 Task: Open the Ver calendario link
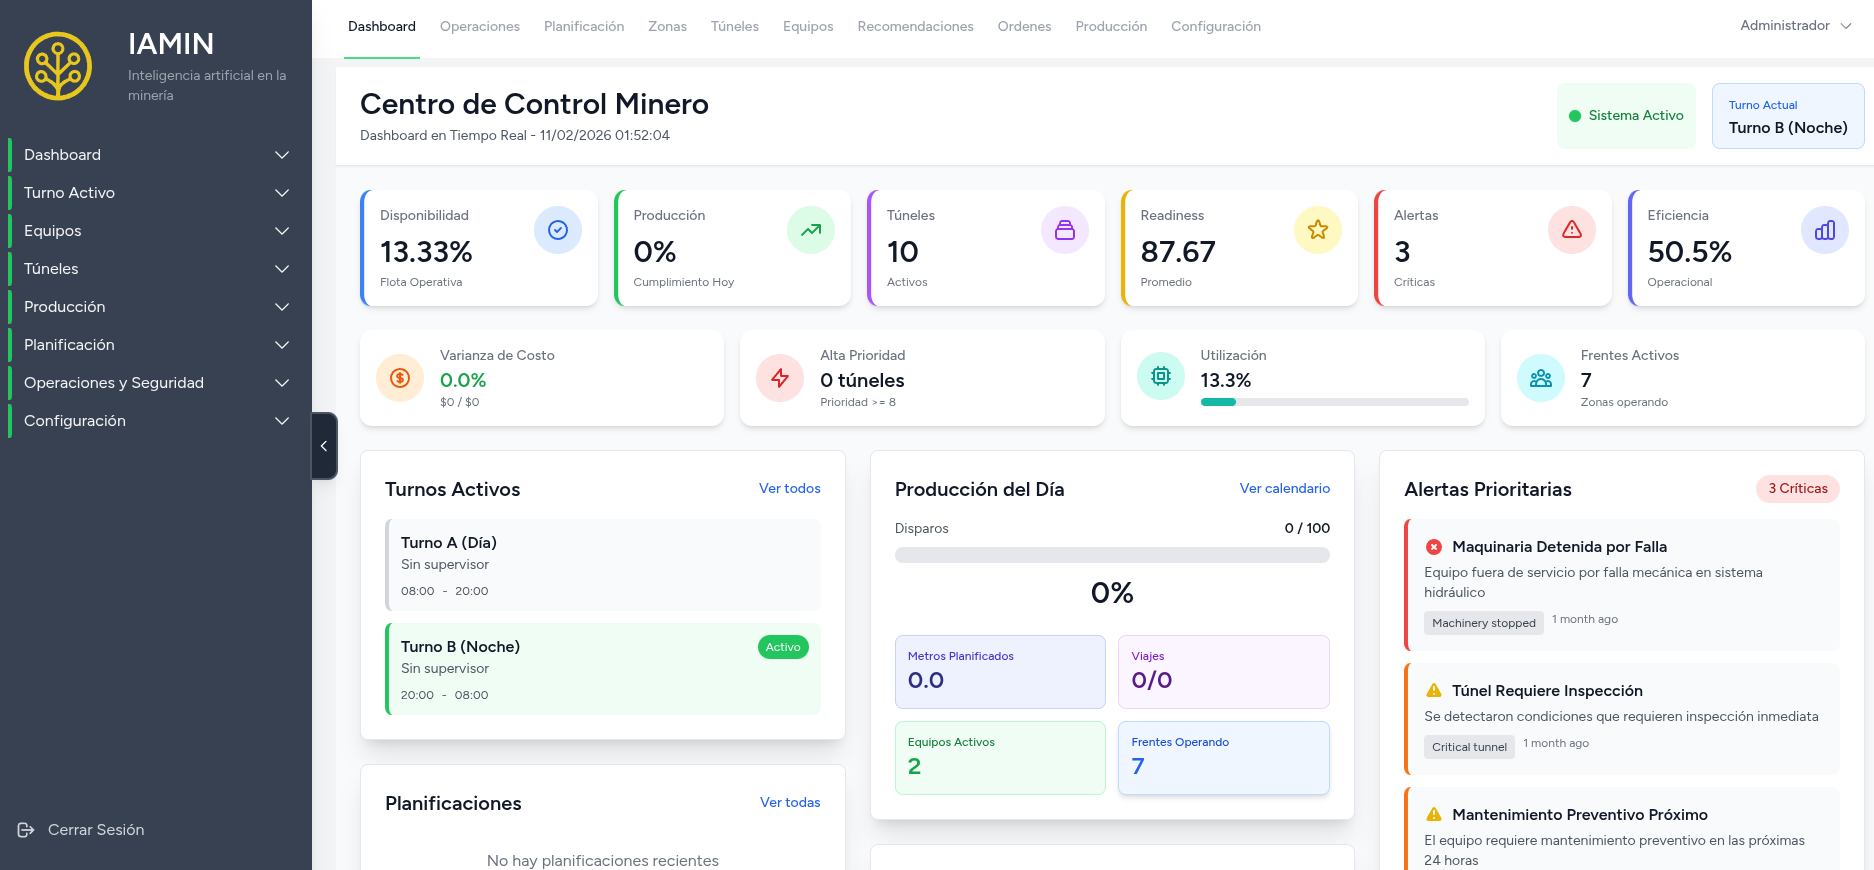[x=1284, y=489]
